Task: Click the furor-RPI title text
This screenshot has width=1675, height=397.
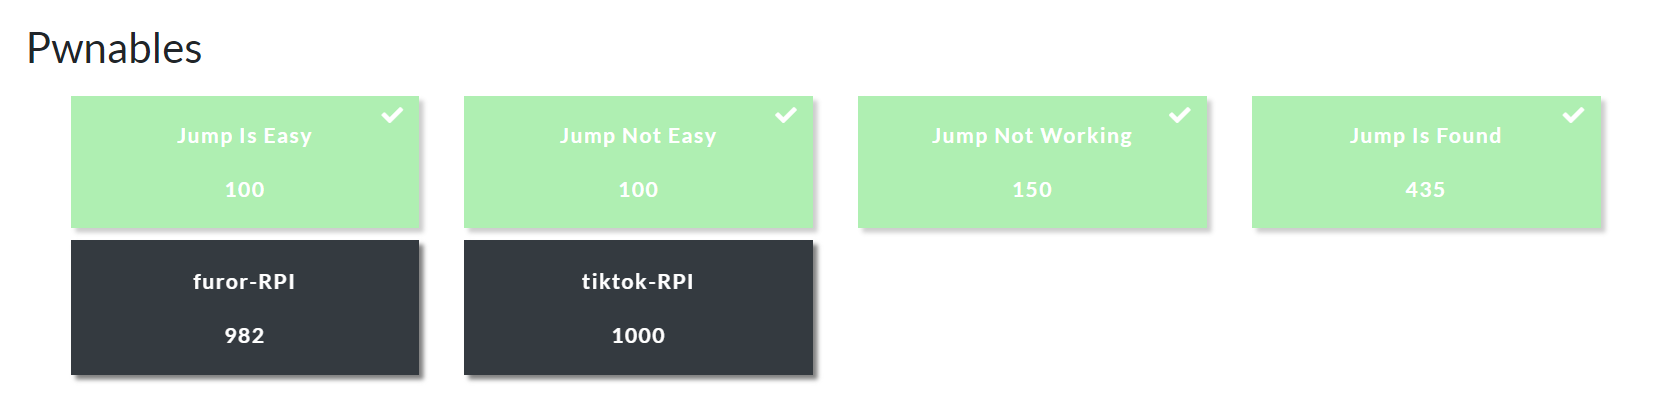Action: [245, 282]
